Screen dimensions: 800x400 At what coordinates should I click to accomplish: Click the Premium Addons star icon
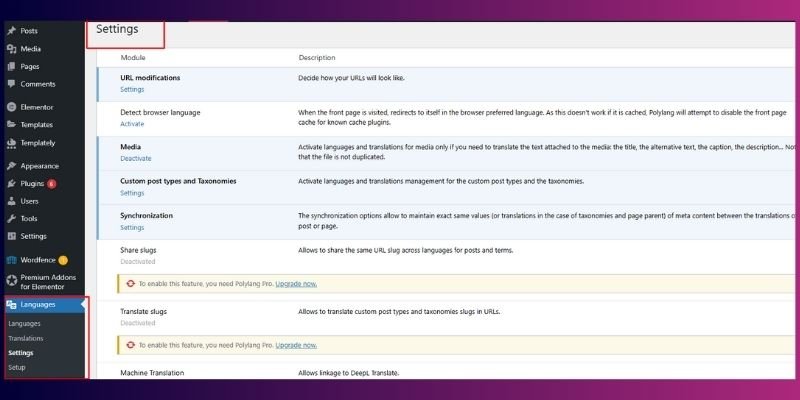coord(12,281)
